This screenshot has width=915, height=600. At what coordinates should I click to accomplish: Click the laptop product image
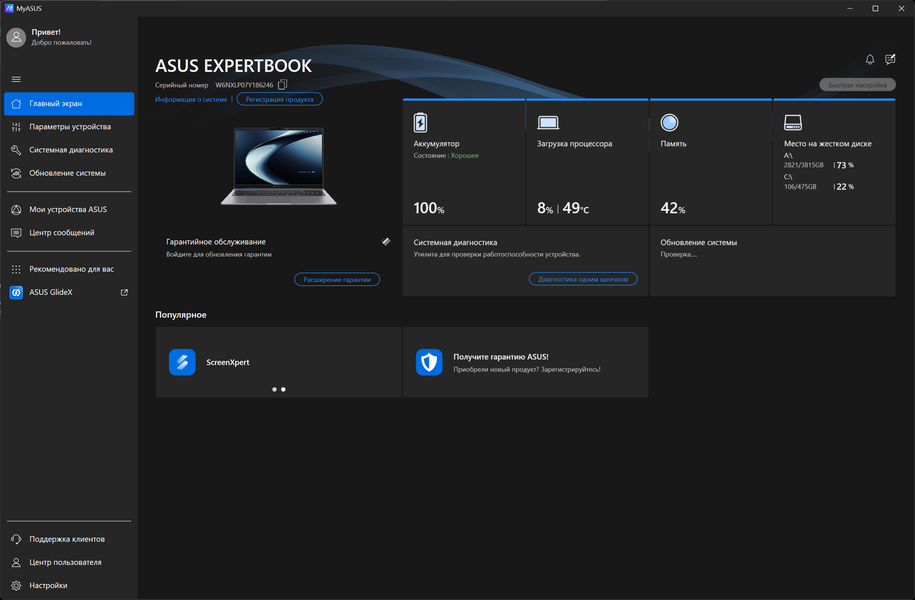coord(279,166)
